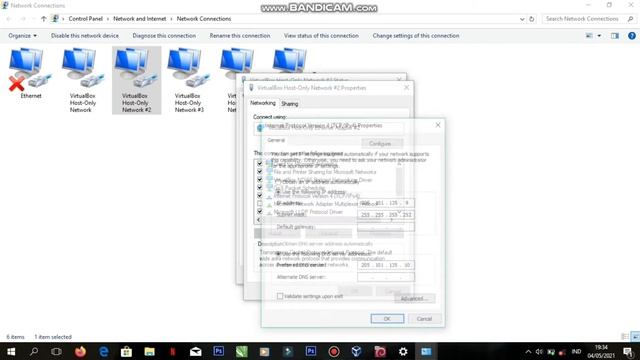This screenshot has height=360, width=640.
Task: Toggle the Microsoft LLDP Protocol Driver checkbox
Action: click(260, 211)
